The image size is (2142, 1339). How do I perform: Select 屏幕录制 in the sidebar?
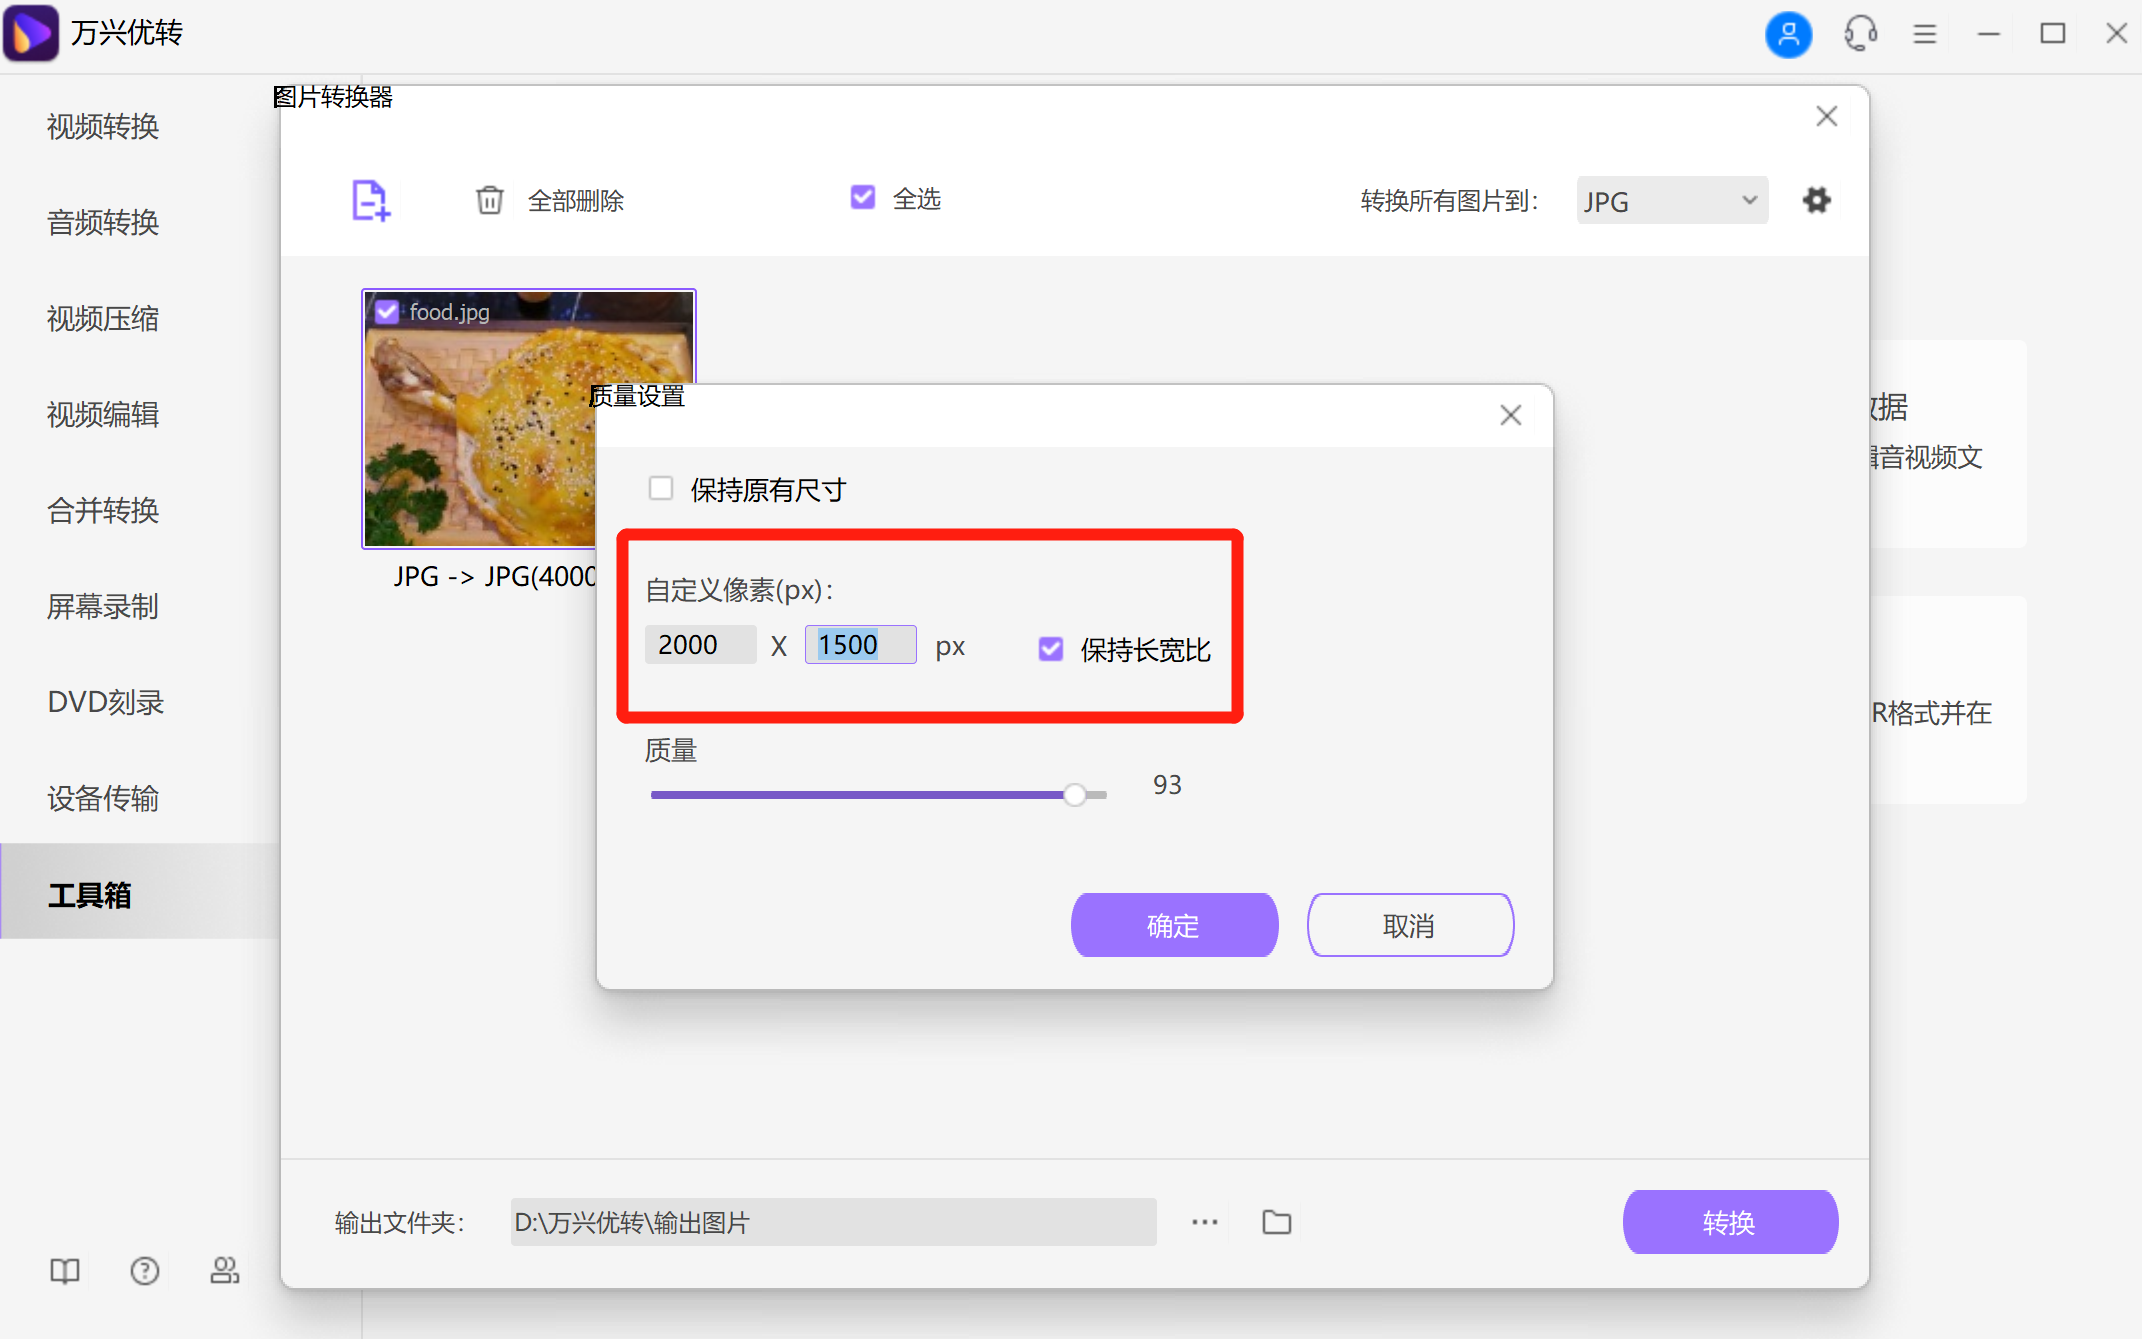coord(102,607)
